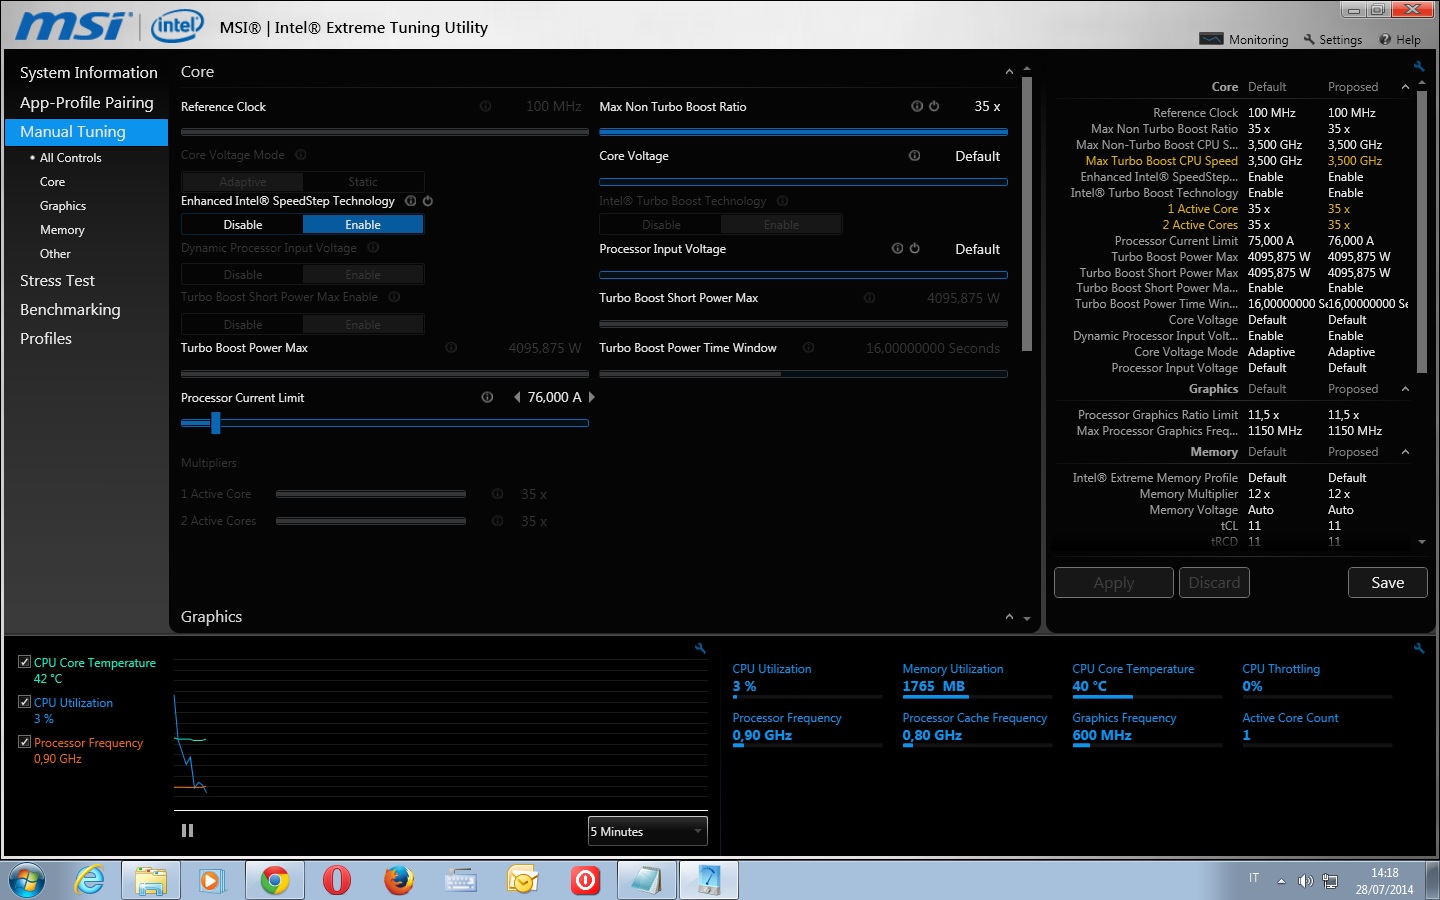Show info for Turbo Boost Power Max
This screenshot has height=900, width=1440.
click(451, 348)
